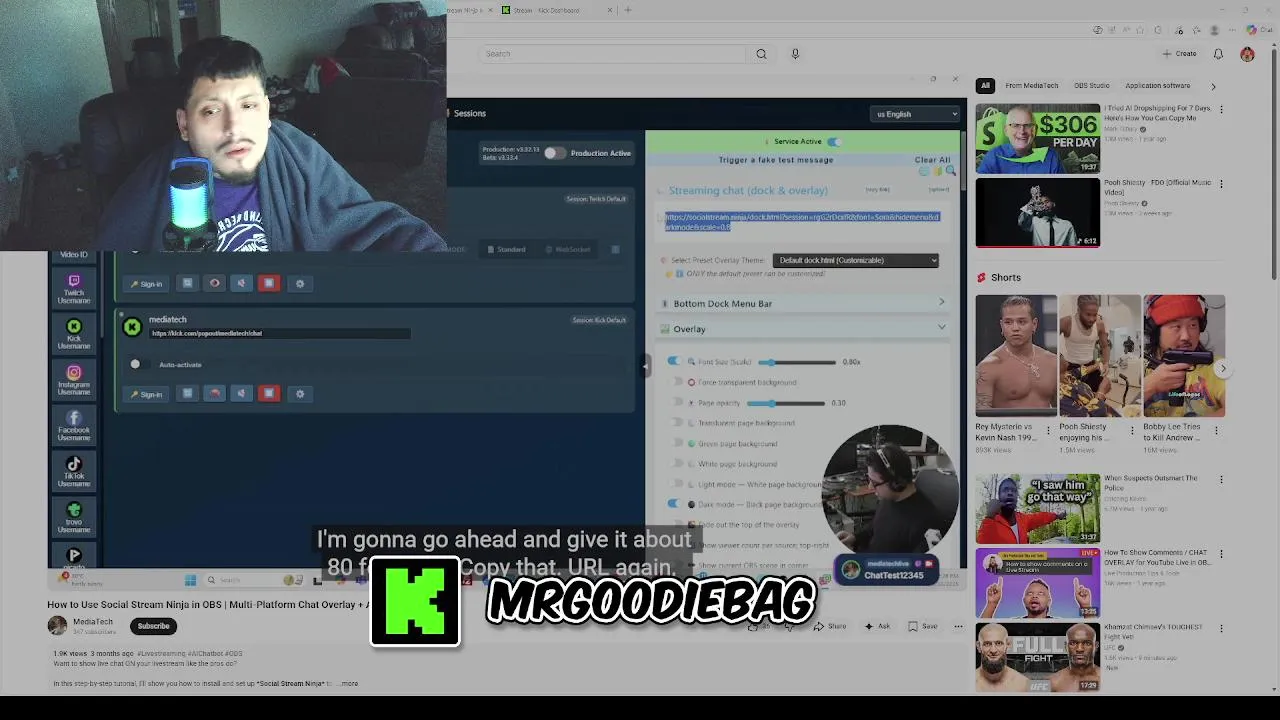Open the gear settings in Twitch session row
Viewport: 1280px width, 720px height.
(300, 284)
